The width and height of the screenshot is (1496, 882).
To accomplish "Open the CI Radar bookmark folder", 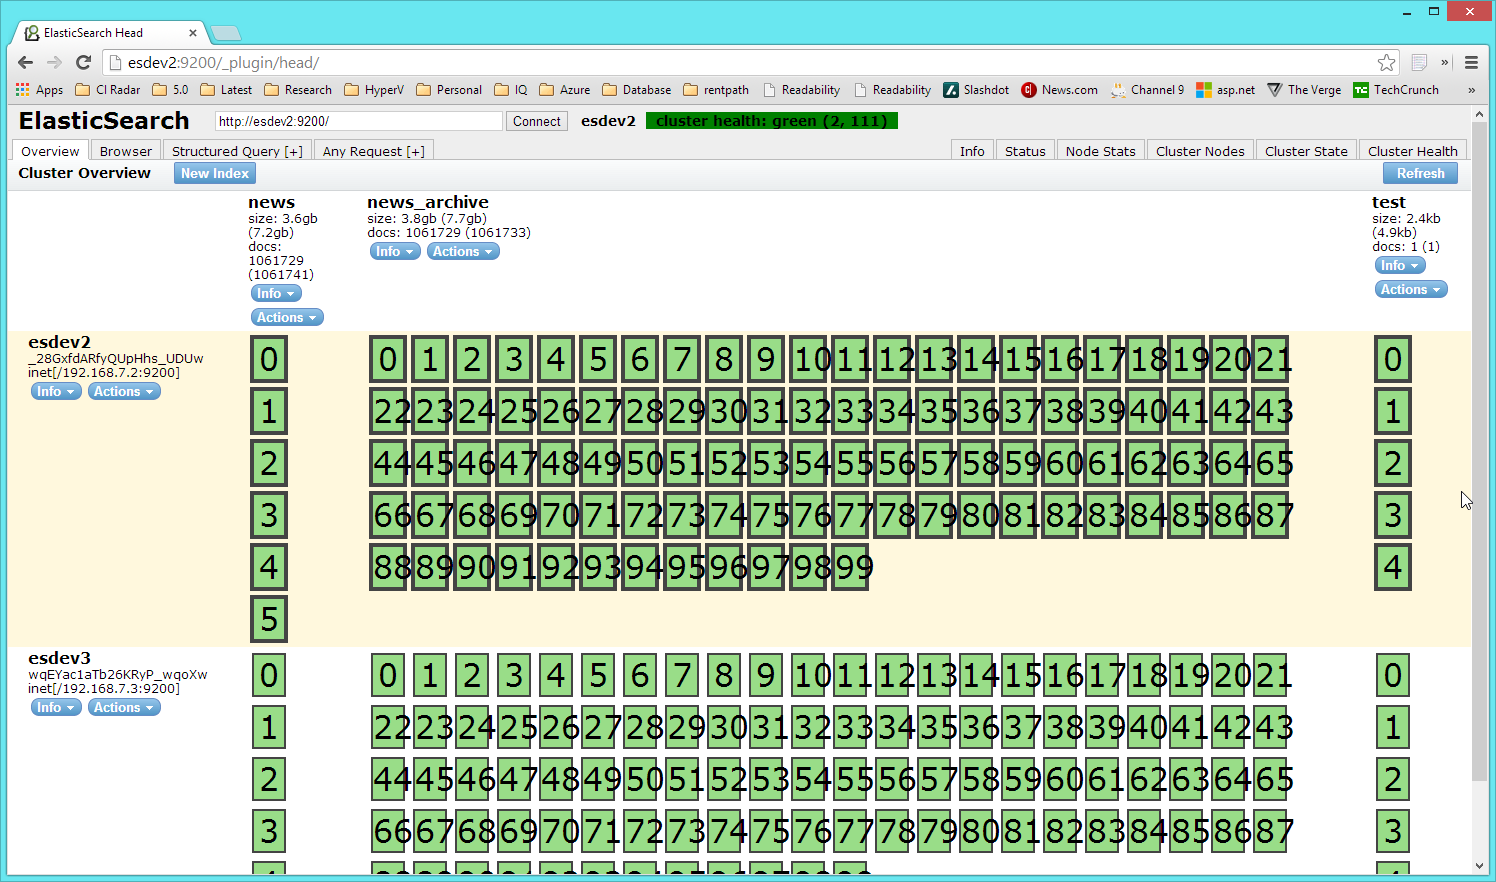I will [x=108, y=90].
